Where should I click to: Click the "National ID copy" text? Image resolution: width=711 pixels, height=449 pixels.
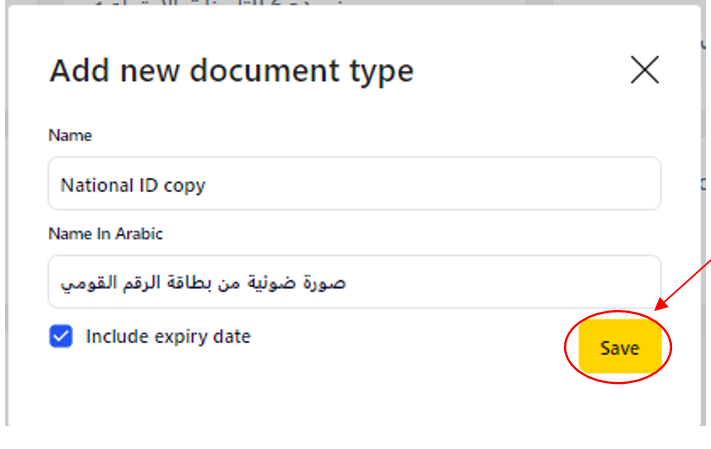tap(133, 185)
